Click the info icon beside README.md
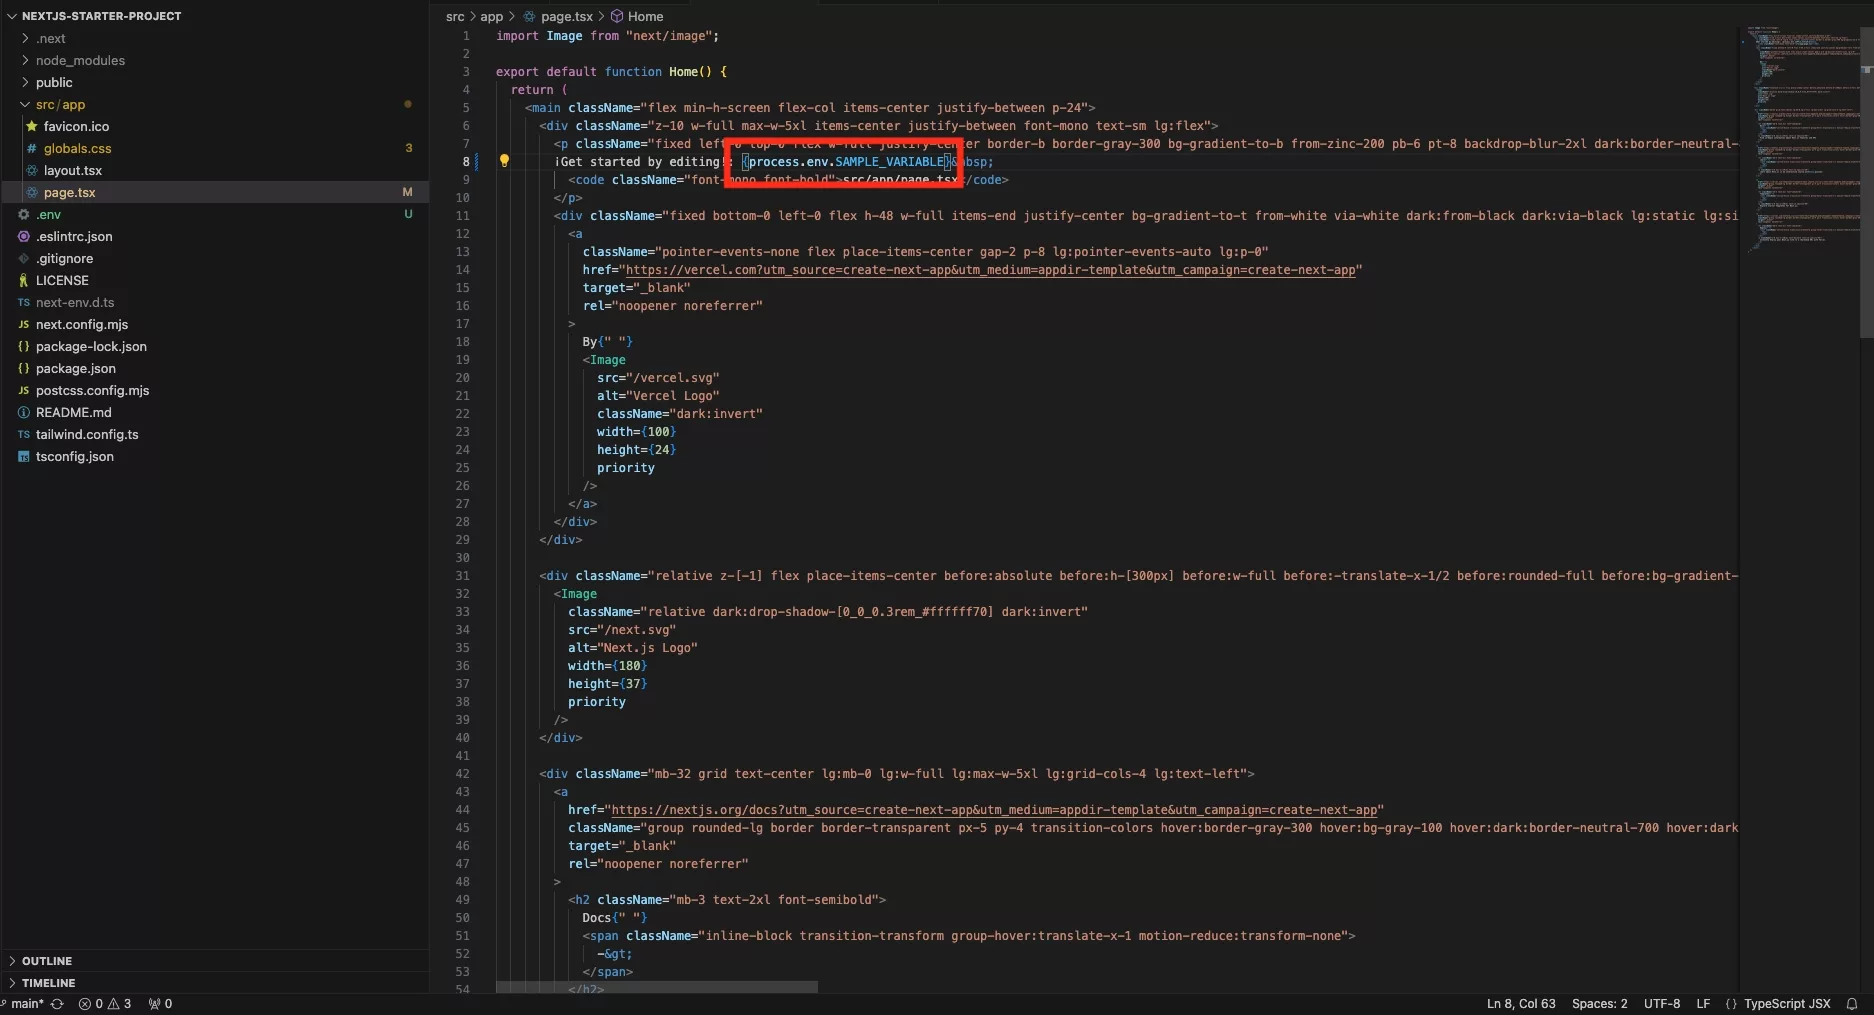This screenshot has height=1015, width=1874. tap(22, 412)
